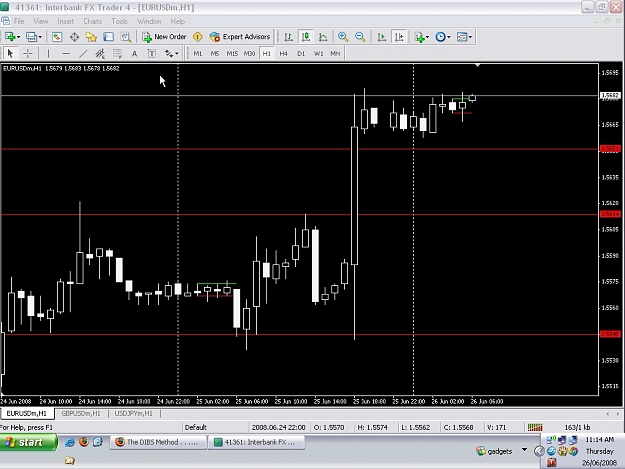Open the Charts menu

click(x=92, y=21)
